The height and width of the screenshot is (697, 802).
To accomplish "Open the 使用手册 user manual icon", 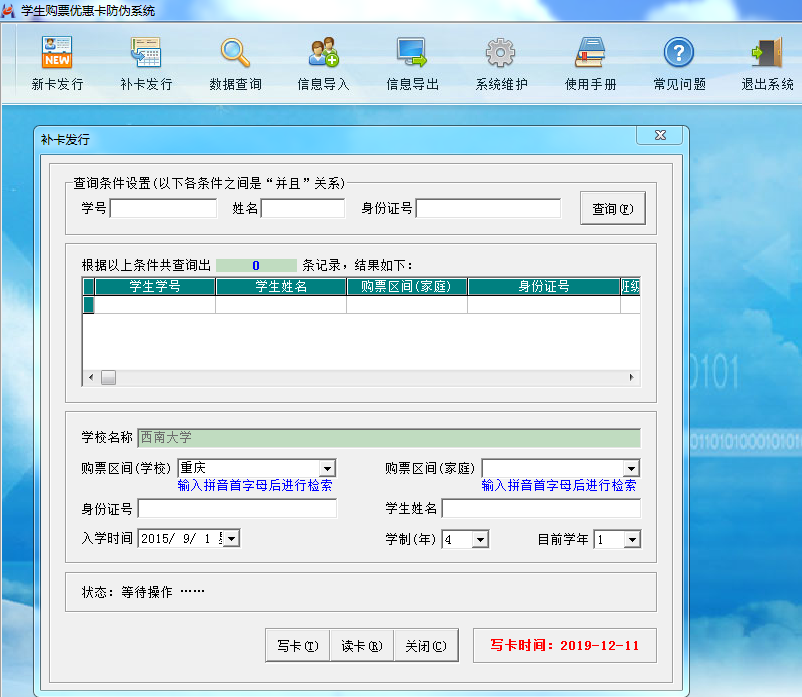I will 590,53.
